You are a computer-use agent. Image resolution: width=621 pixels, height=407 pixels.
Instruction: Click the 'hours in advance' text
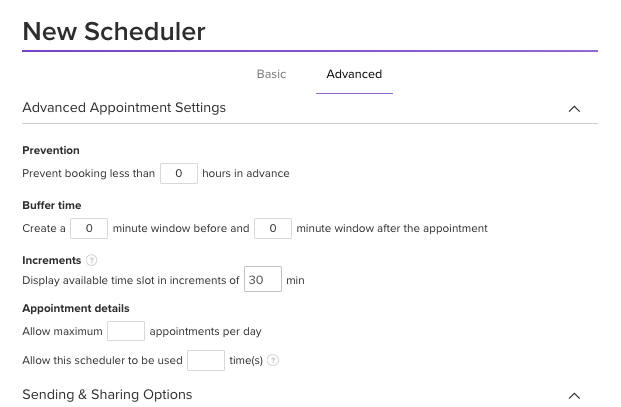(246, 173)
